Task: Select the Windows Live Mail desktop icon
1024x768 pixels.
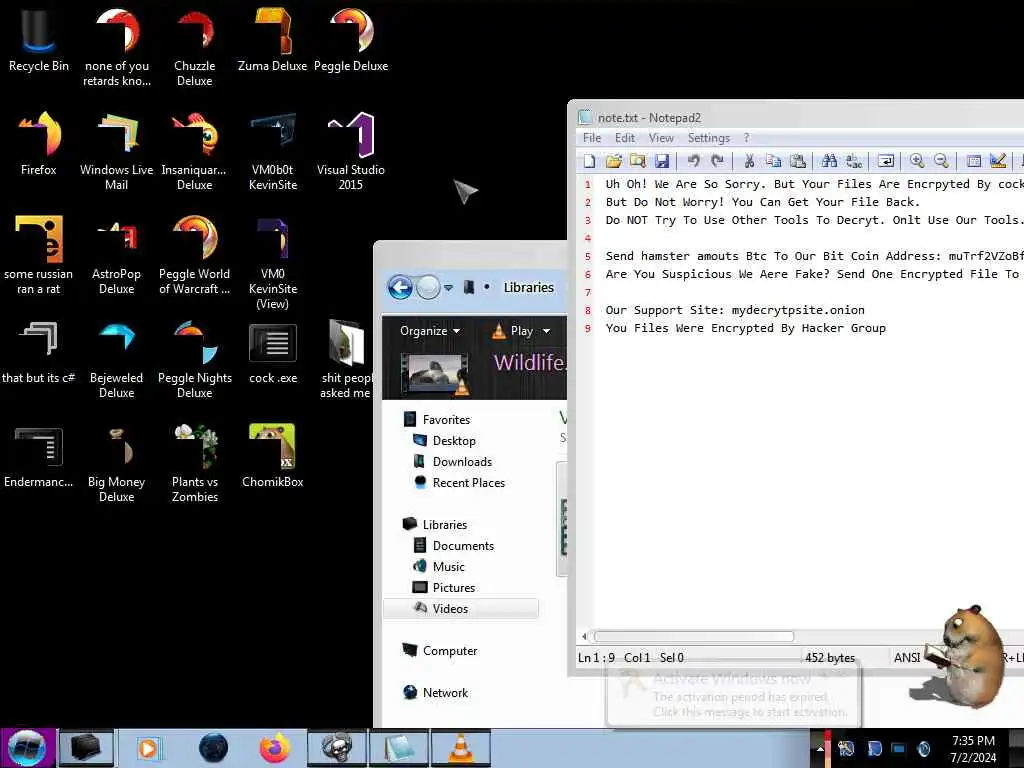Action: pos(116,151)
